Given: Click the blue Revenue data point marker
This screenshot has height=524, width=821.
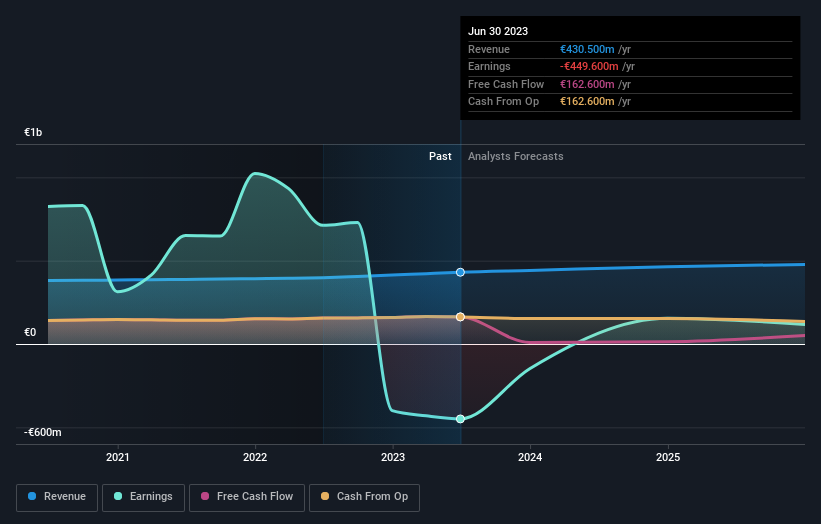Looking at the screenshot, I should click(460, 272).
